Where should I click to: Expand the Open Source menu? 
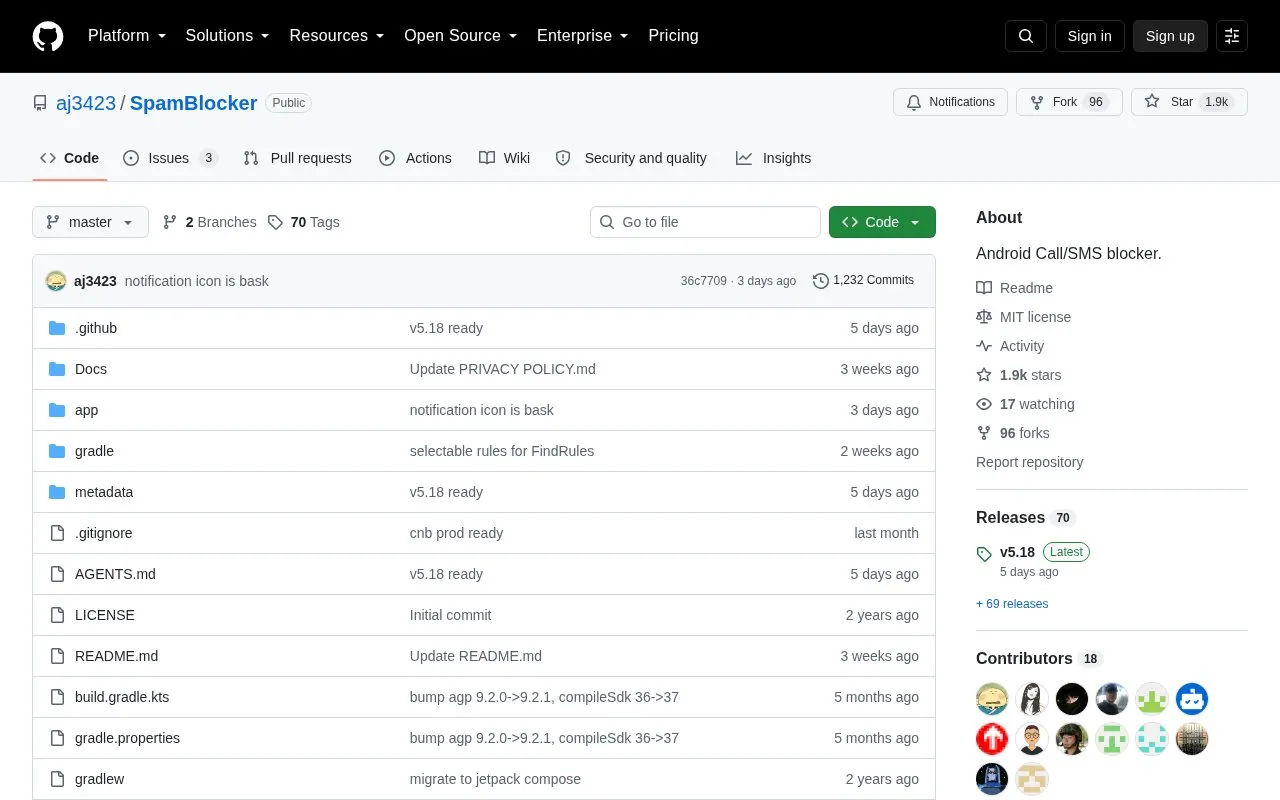click(x=461, y=36)
